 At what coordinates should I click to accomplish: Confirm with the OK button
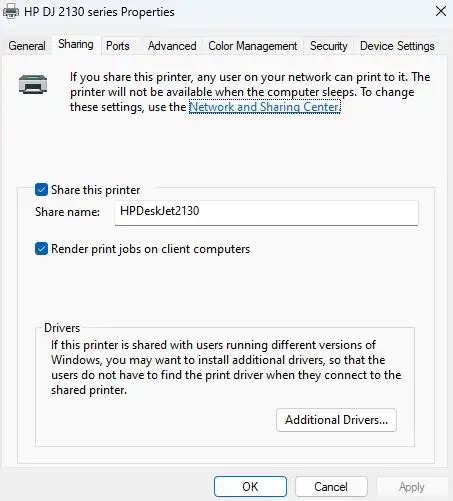click(250, 487)
